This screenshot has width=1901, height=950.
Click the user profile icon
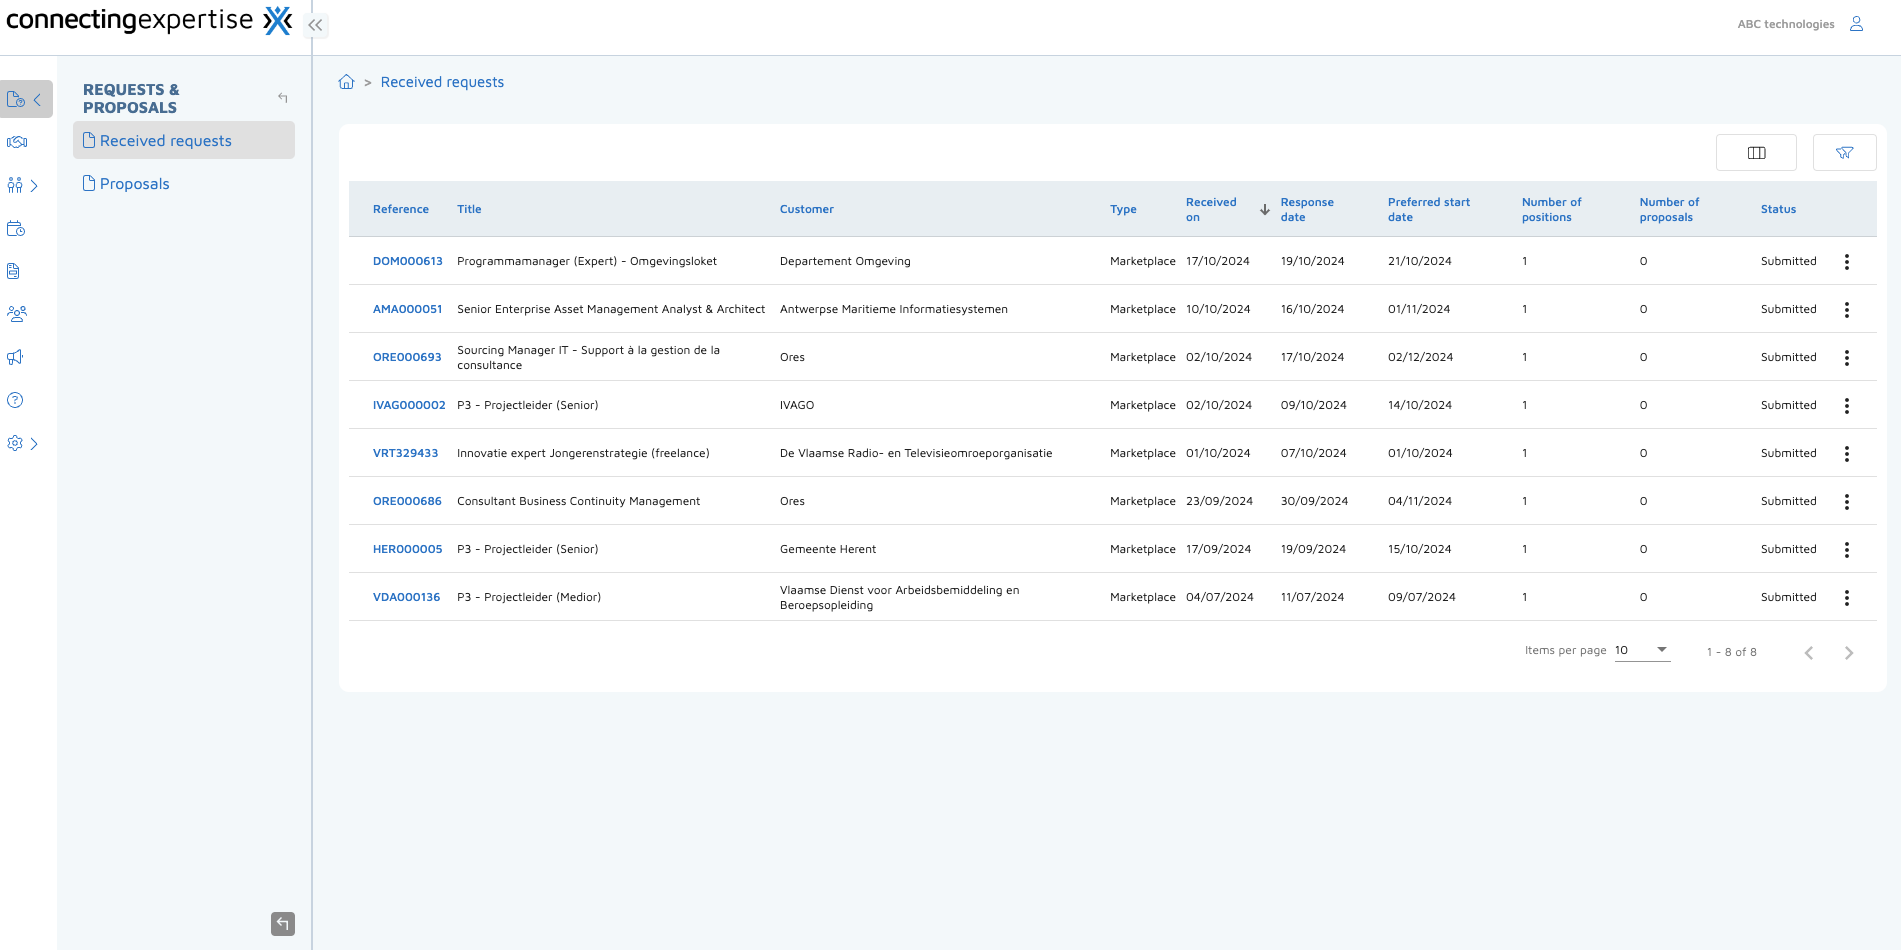[1856, 24]
